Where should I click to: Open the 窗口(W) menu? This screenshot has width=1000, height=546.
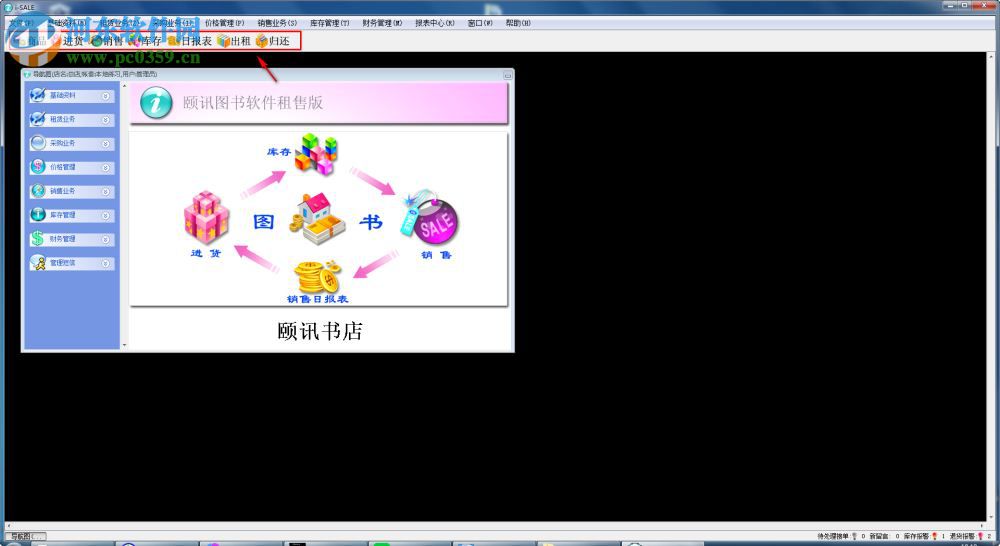pos(480,23)
